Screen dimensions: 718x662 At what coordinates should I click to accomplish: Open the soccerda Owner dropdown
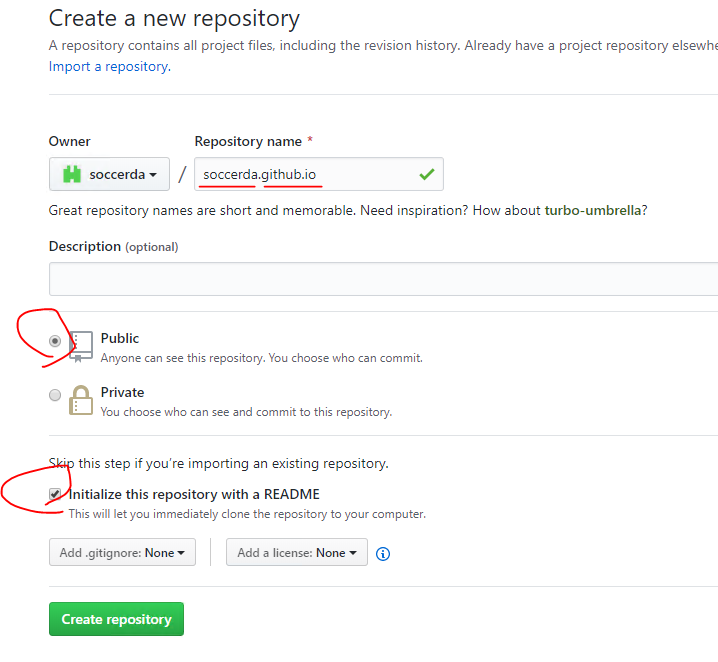point(109,174)
